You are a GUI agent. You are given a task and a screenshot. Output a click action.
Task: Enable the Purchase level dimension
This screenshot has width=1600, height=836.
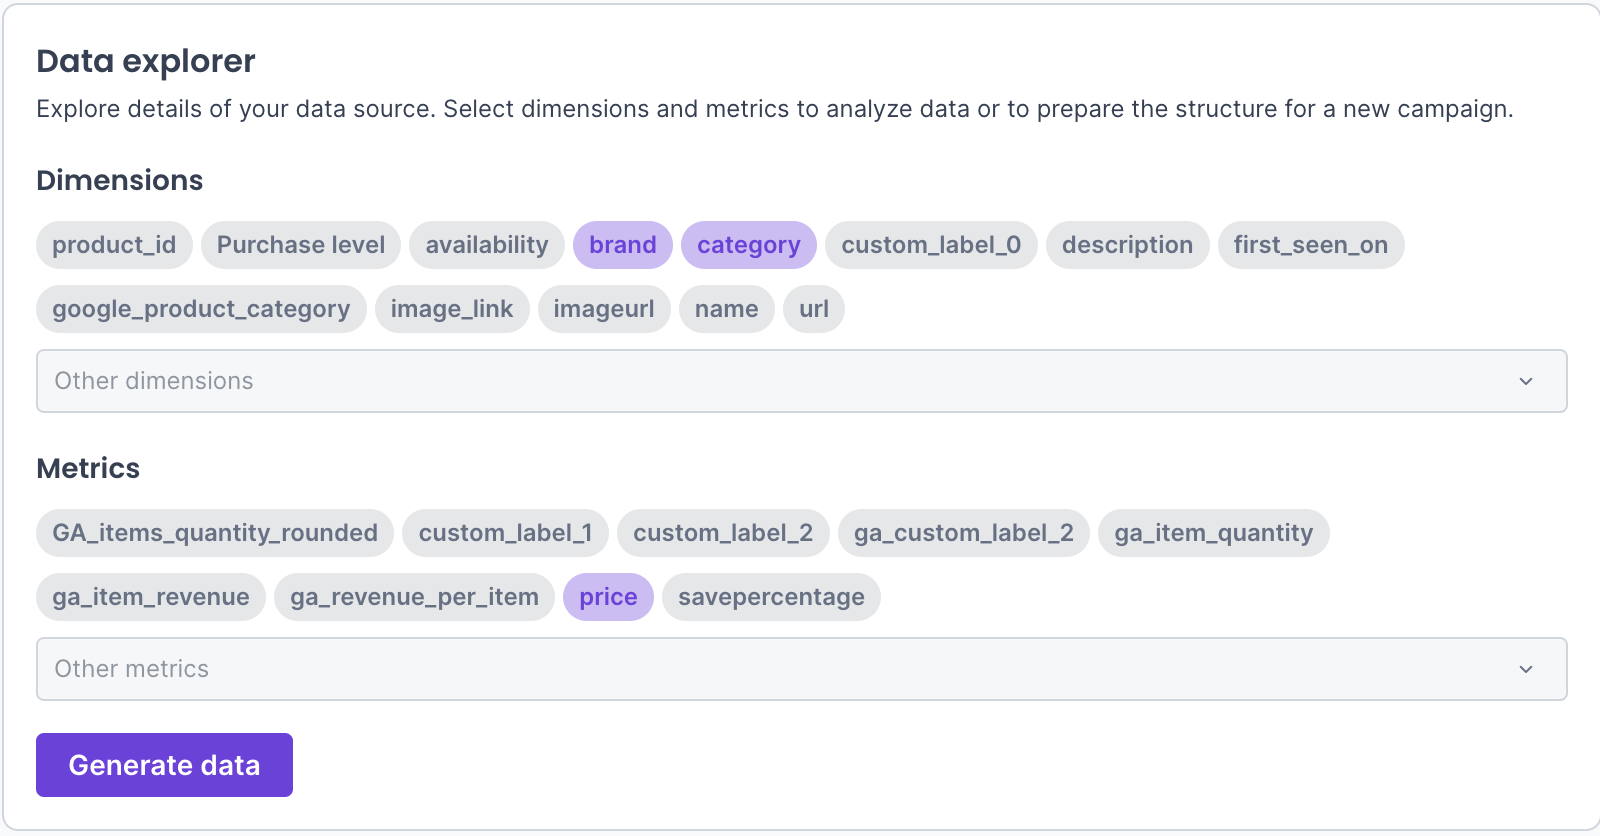(x=300, y=245)
